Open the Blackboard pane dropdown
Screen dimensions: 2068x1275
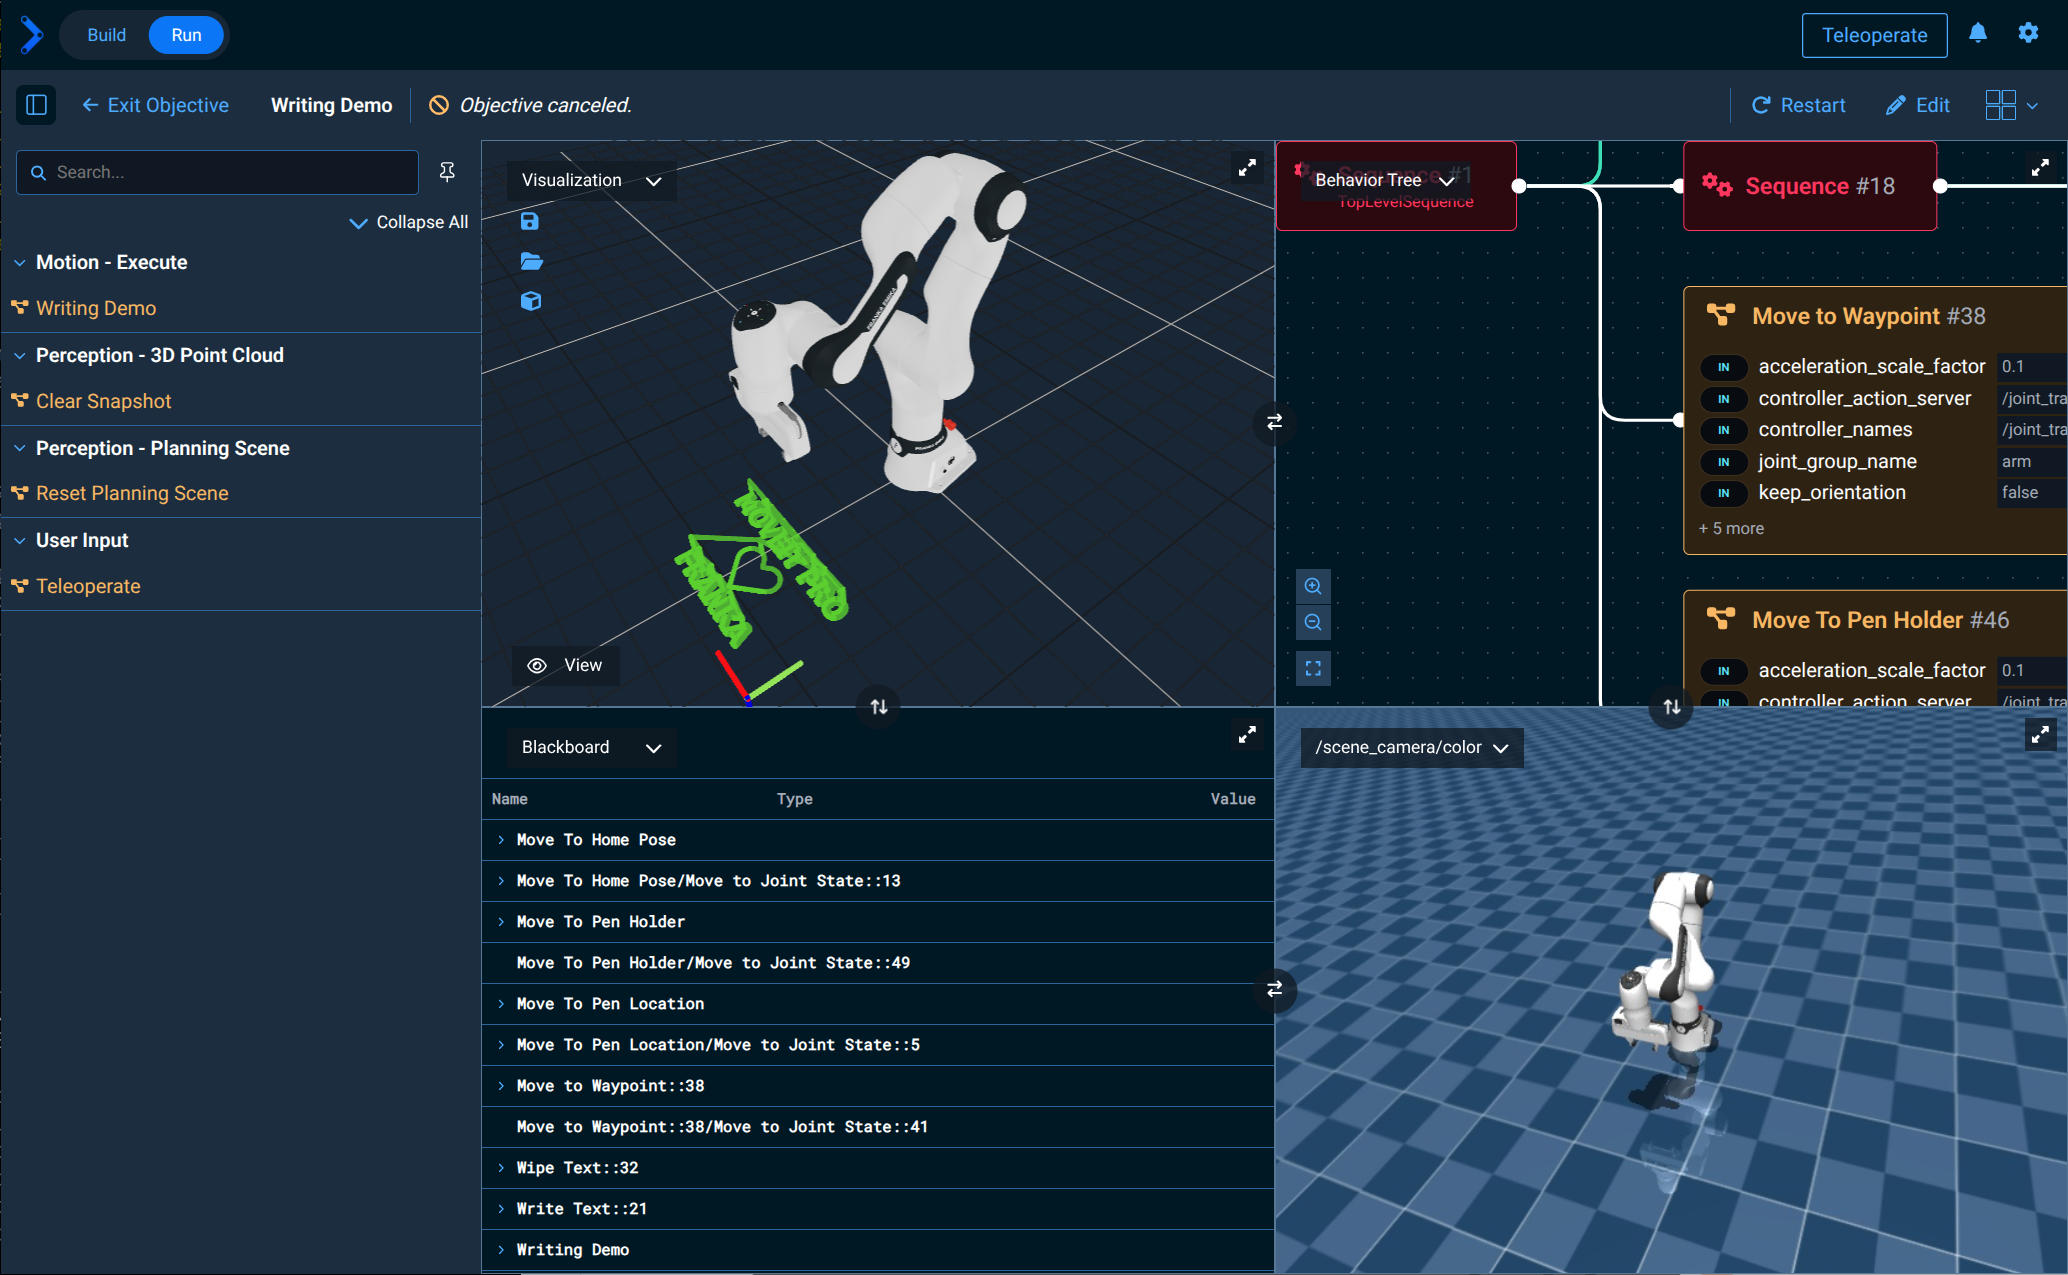592,747
